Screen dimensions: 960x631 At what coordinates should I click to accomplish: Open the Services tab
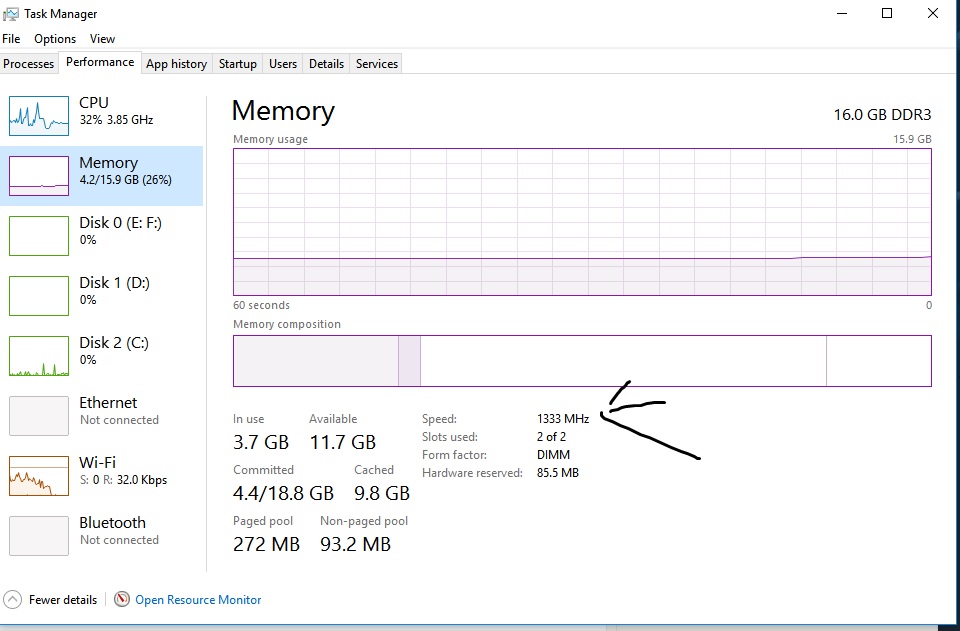pyautogui.click(x=377, y=64)
